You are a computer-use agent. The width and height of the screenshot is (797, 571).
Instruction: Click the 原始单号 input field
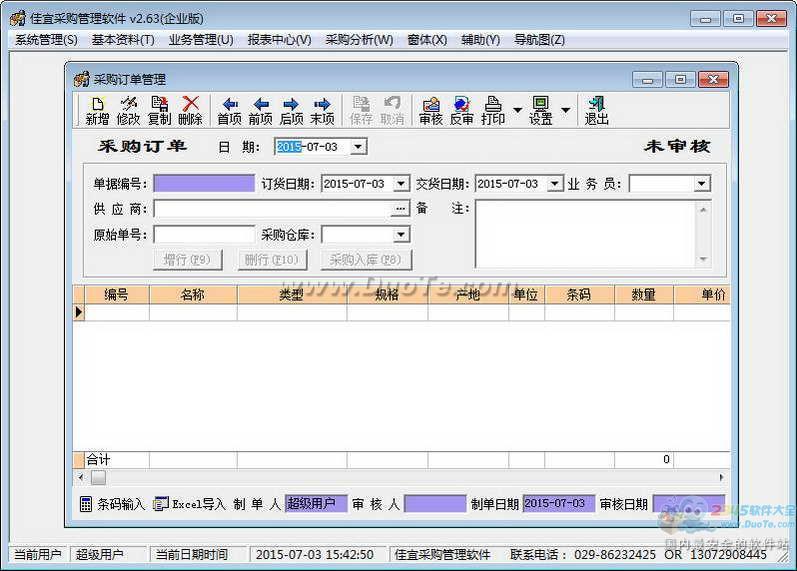[204, 234]
